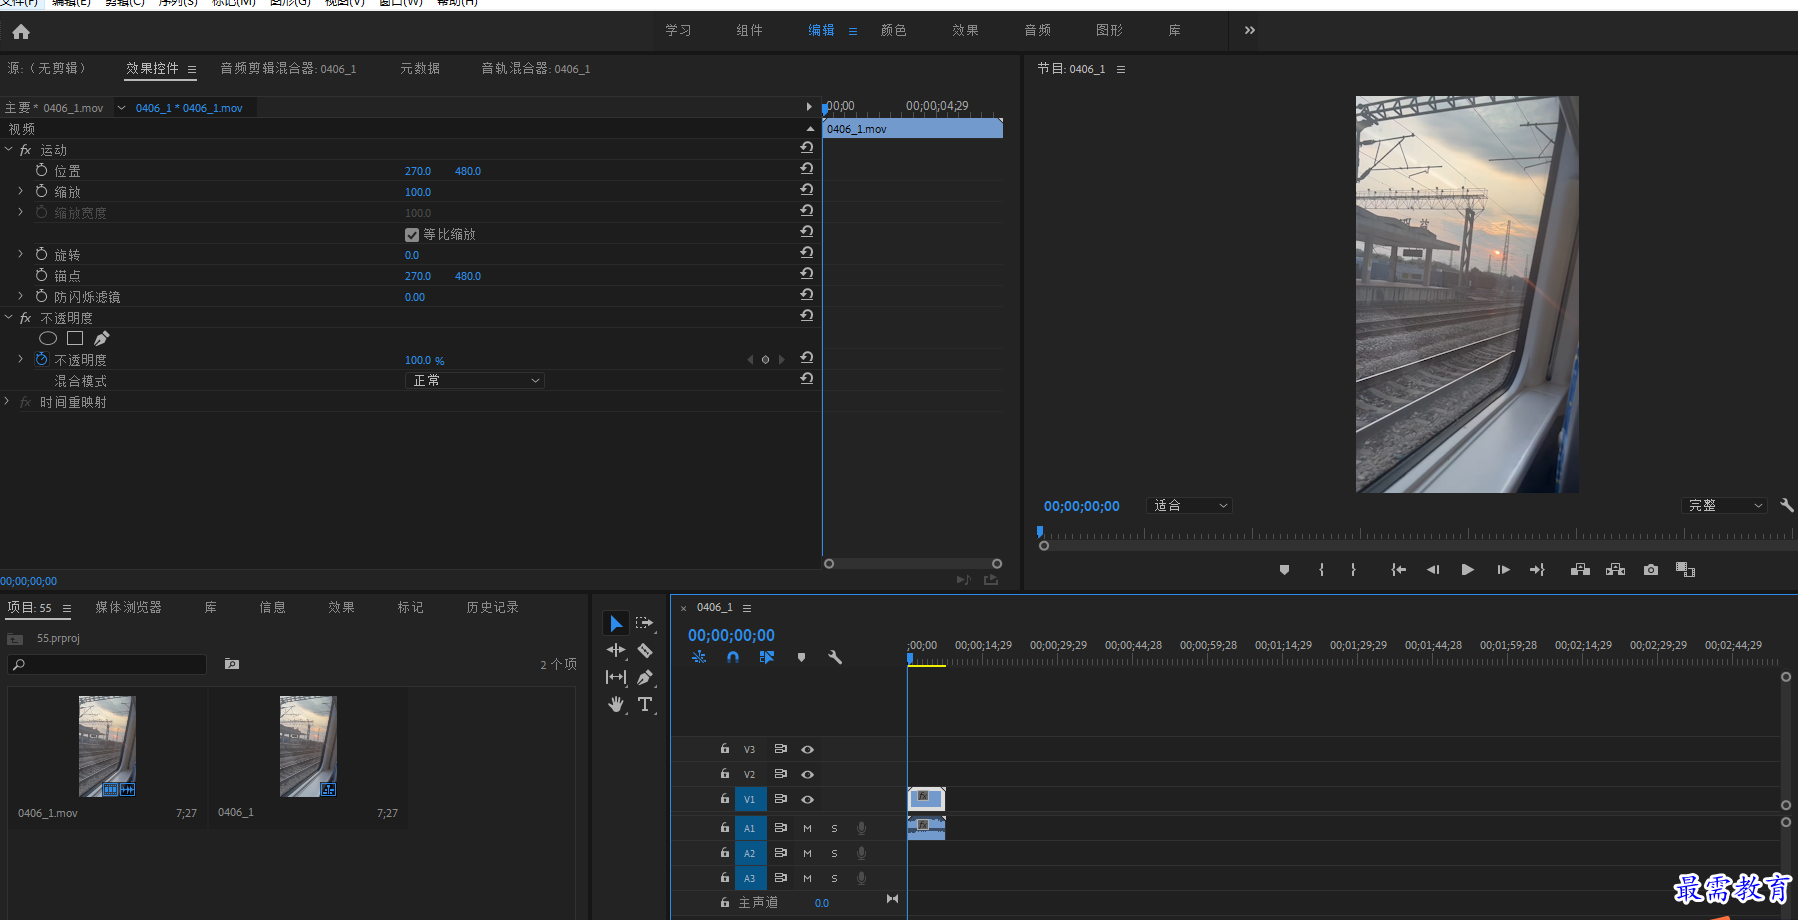Image resolution: width=1798 pixels, height=920 pixels.
Task: Expand 时间重映射 effect
Action: tap(7, 401)
